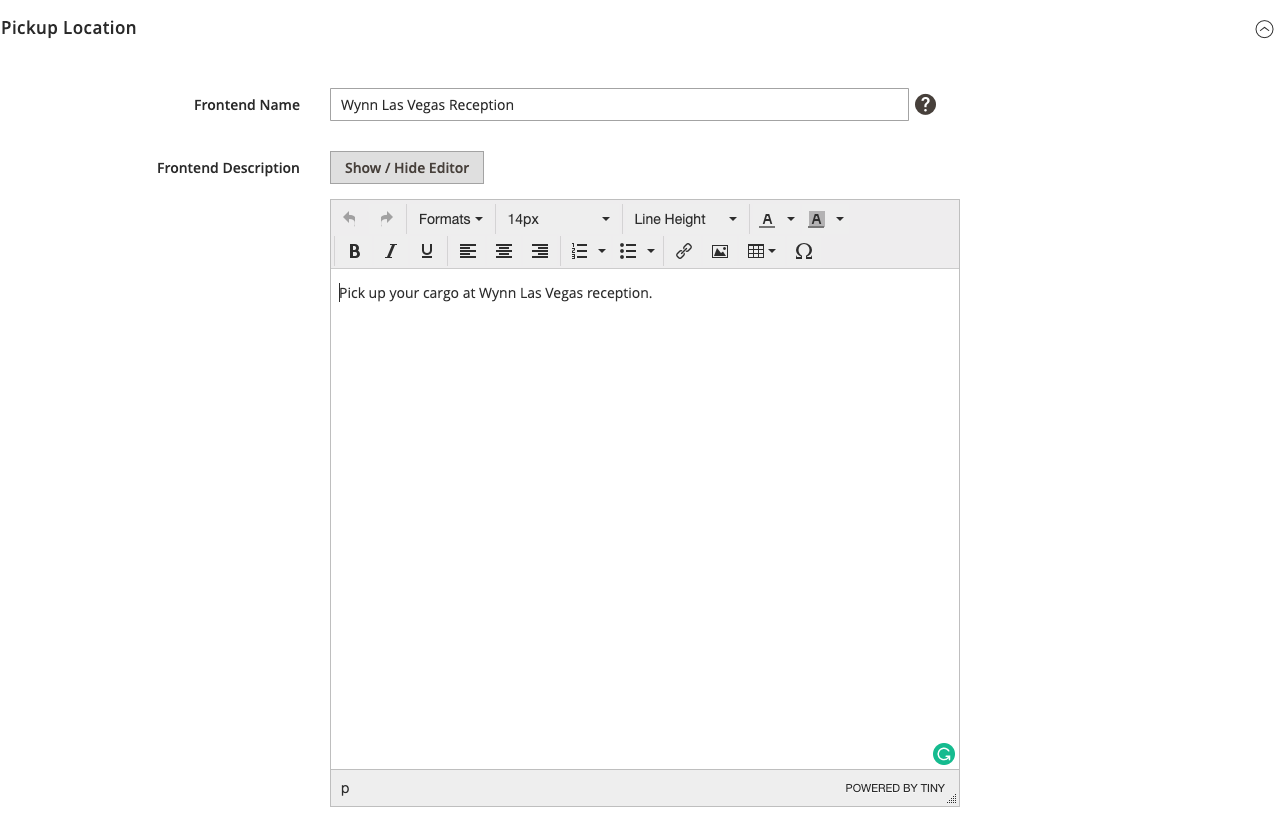The width and height of the screenshot is (1282, 831).
Task: Open the special character Omega picker
Action: pos(804,251)
